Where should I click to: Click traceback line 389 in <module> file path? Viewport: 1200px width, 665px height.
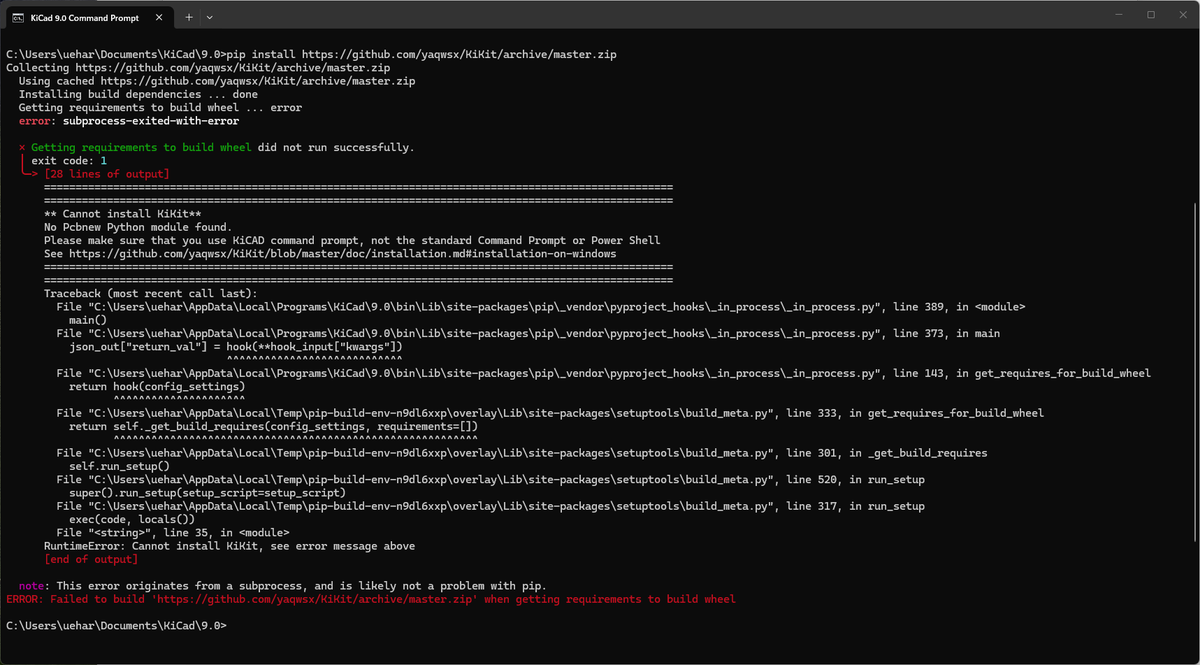(x=541, y=307)
